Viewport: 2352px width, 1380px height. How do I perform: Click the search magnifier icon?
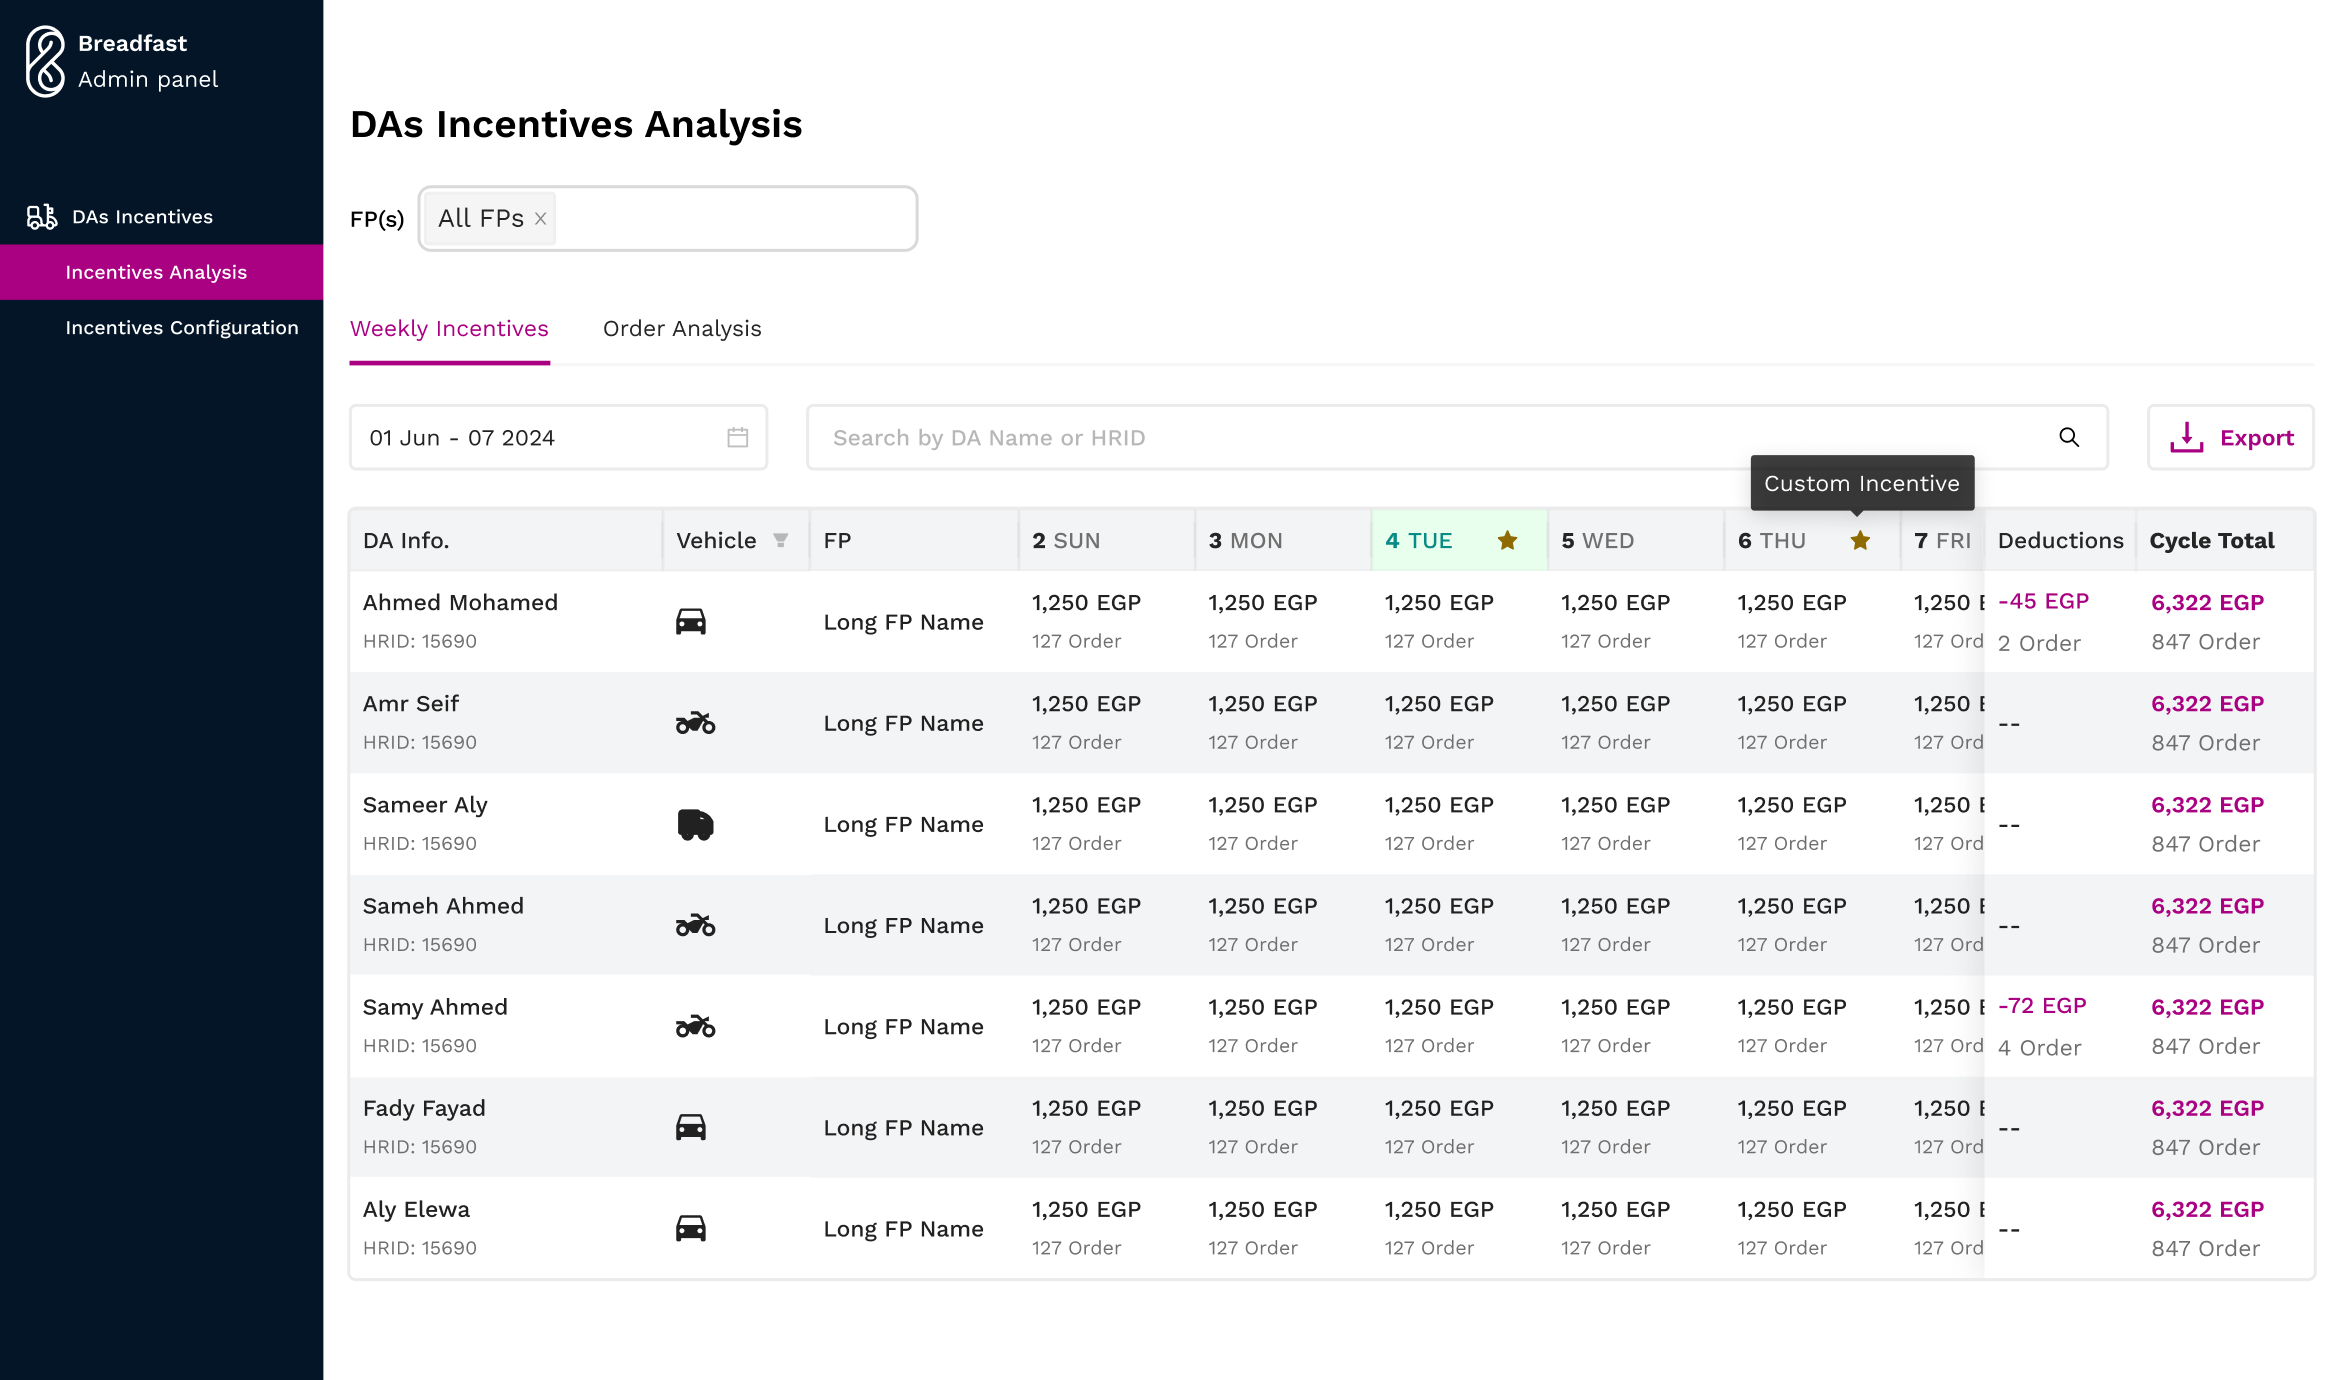2069,437
